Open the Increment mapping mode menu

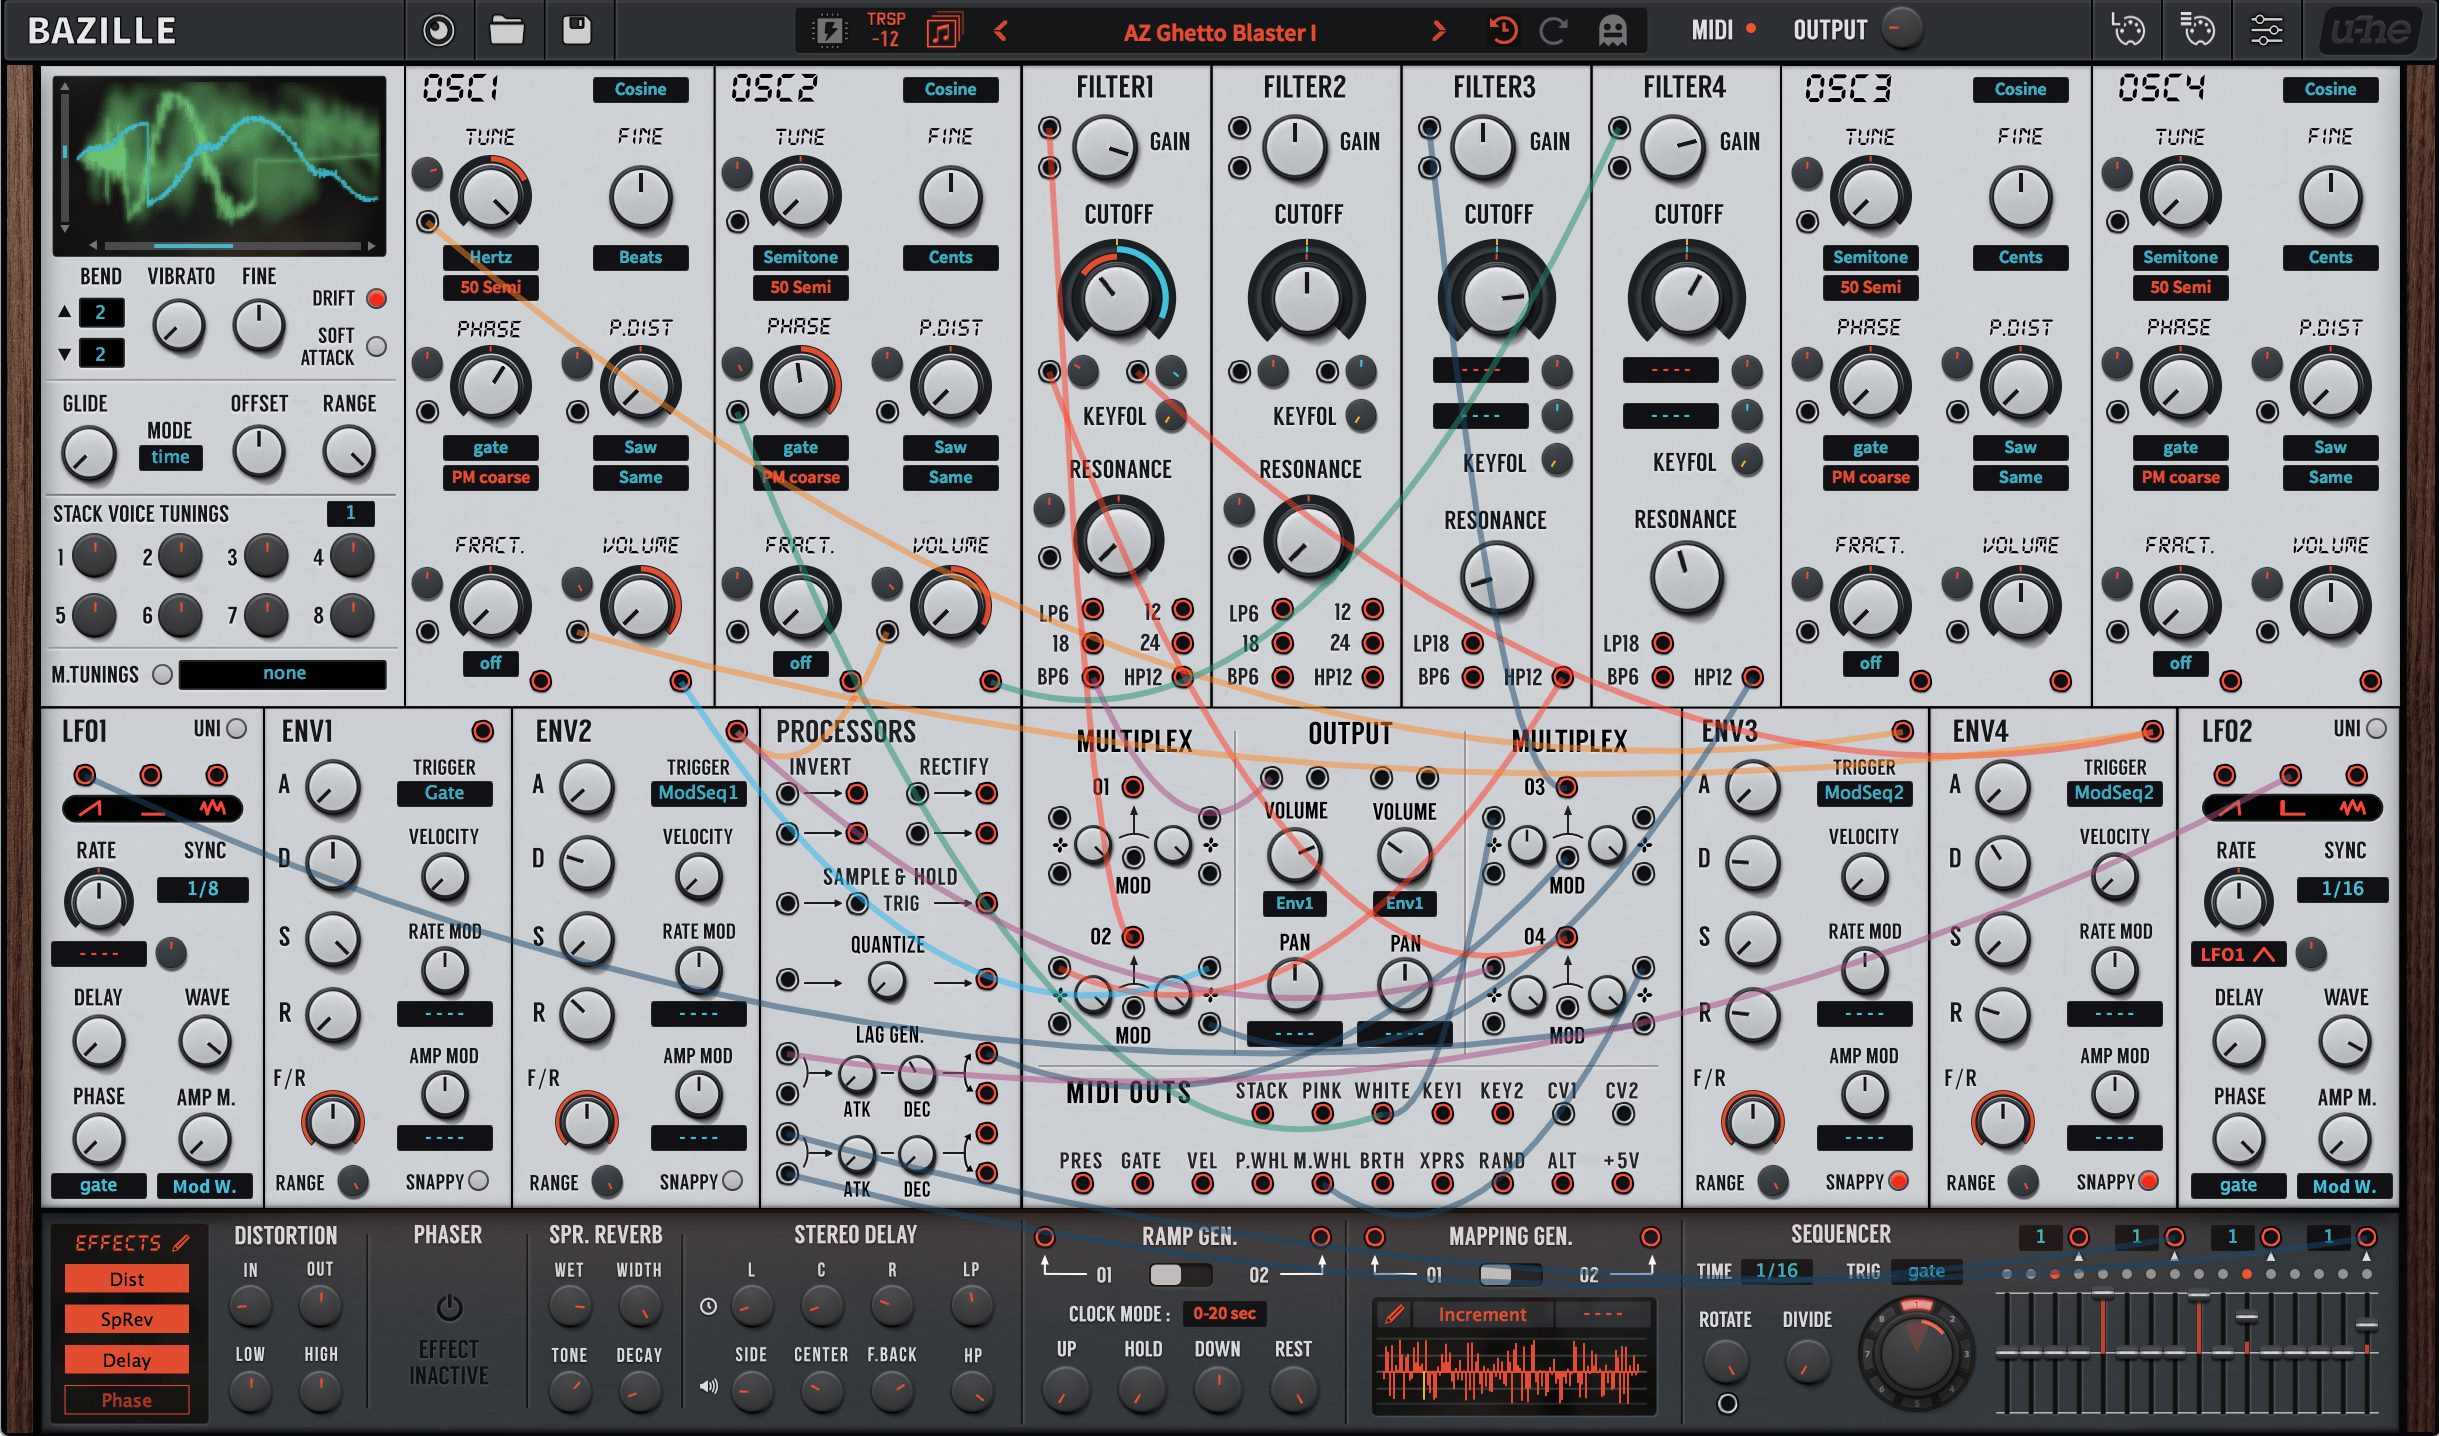point(1482,1314)
